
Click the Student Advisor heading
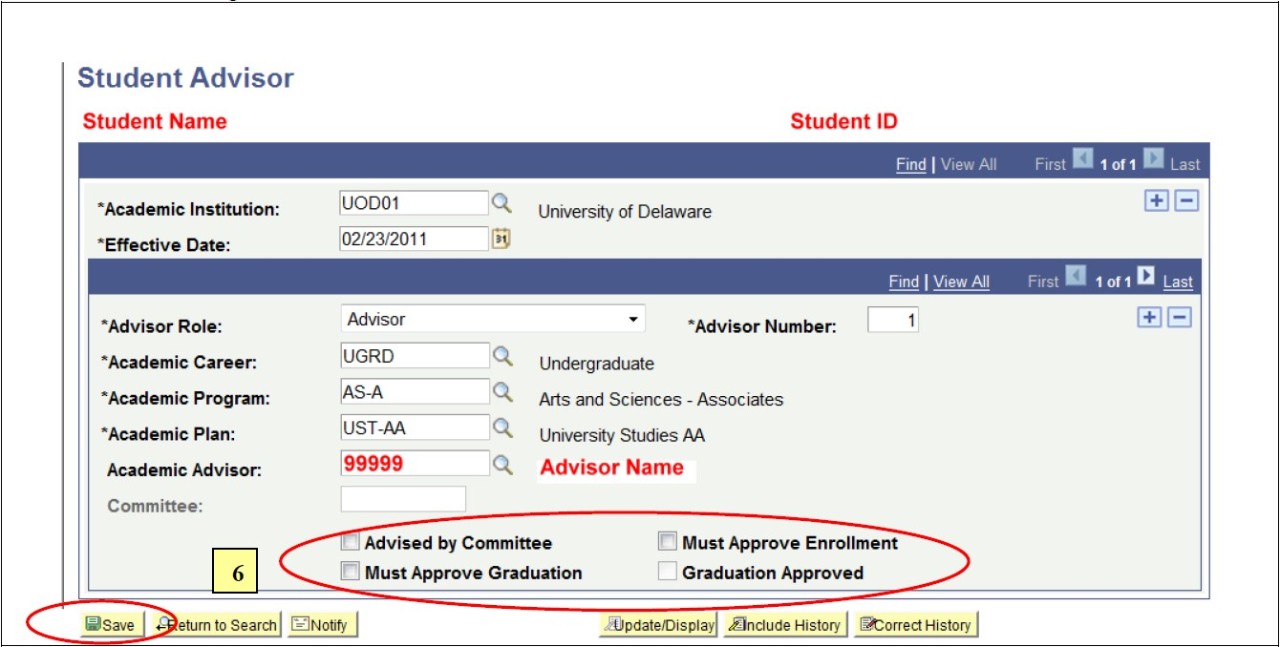pos(186,78)
